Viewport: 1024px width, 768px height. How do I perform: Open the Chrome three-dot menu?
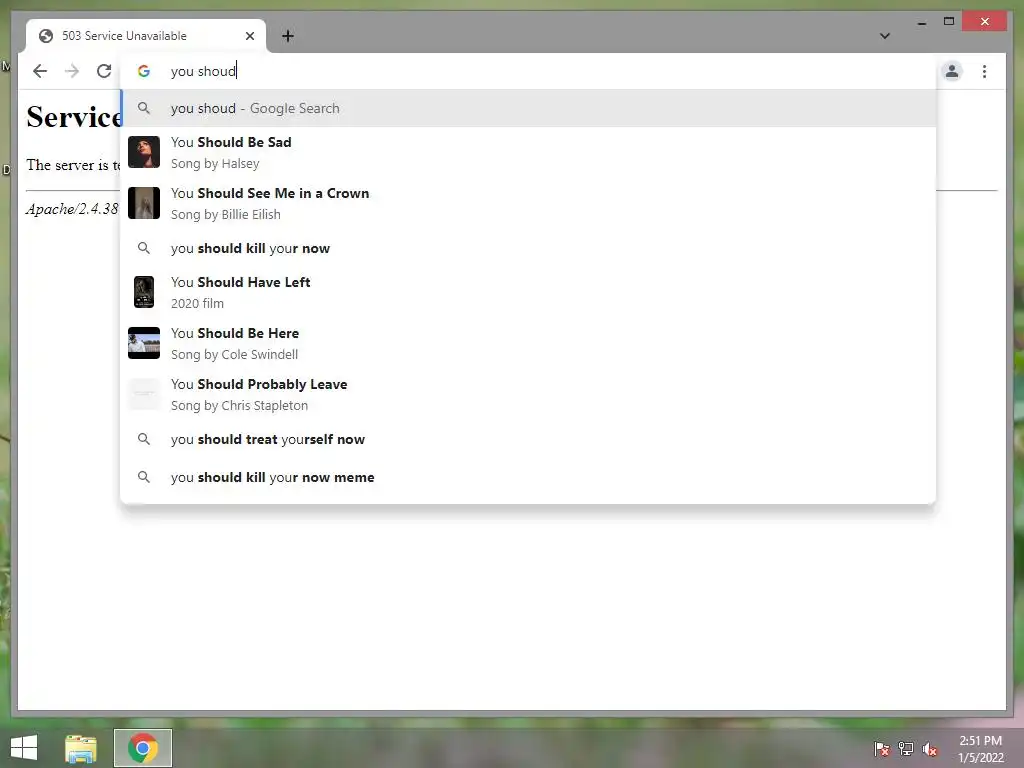coord(984,71)
